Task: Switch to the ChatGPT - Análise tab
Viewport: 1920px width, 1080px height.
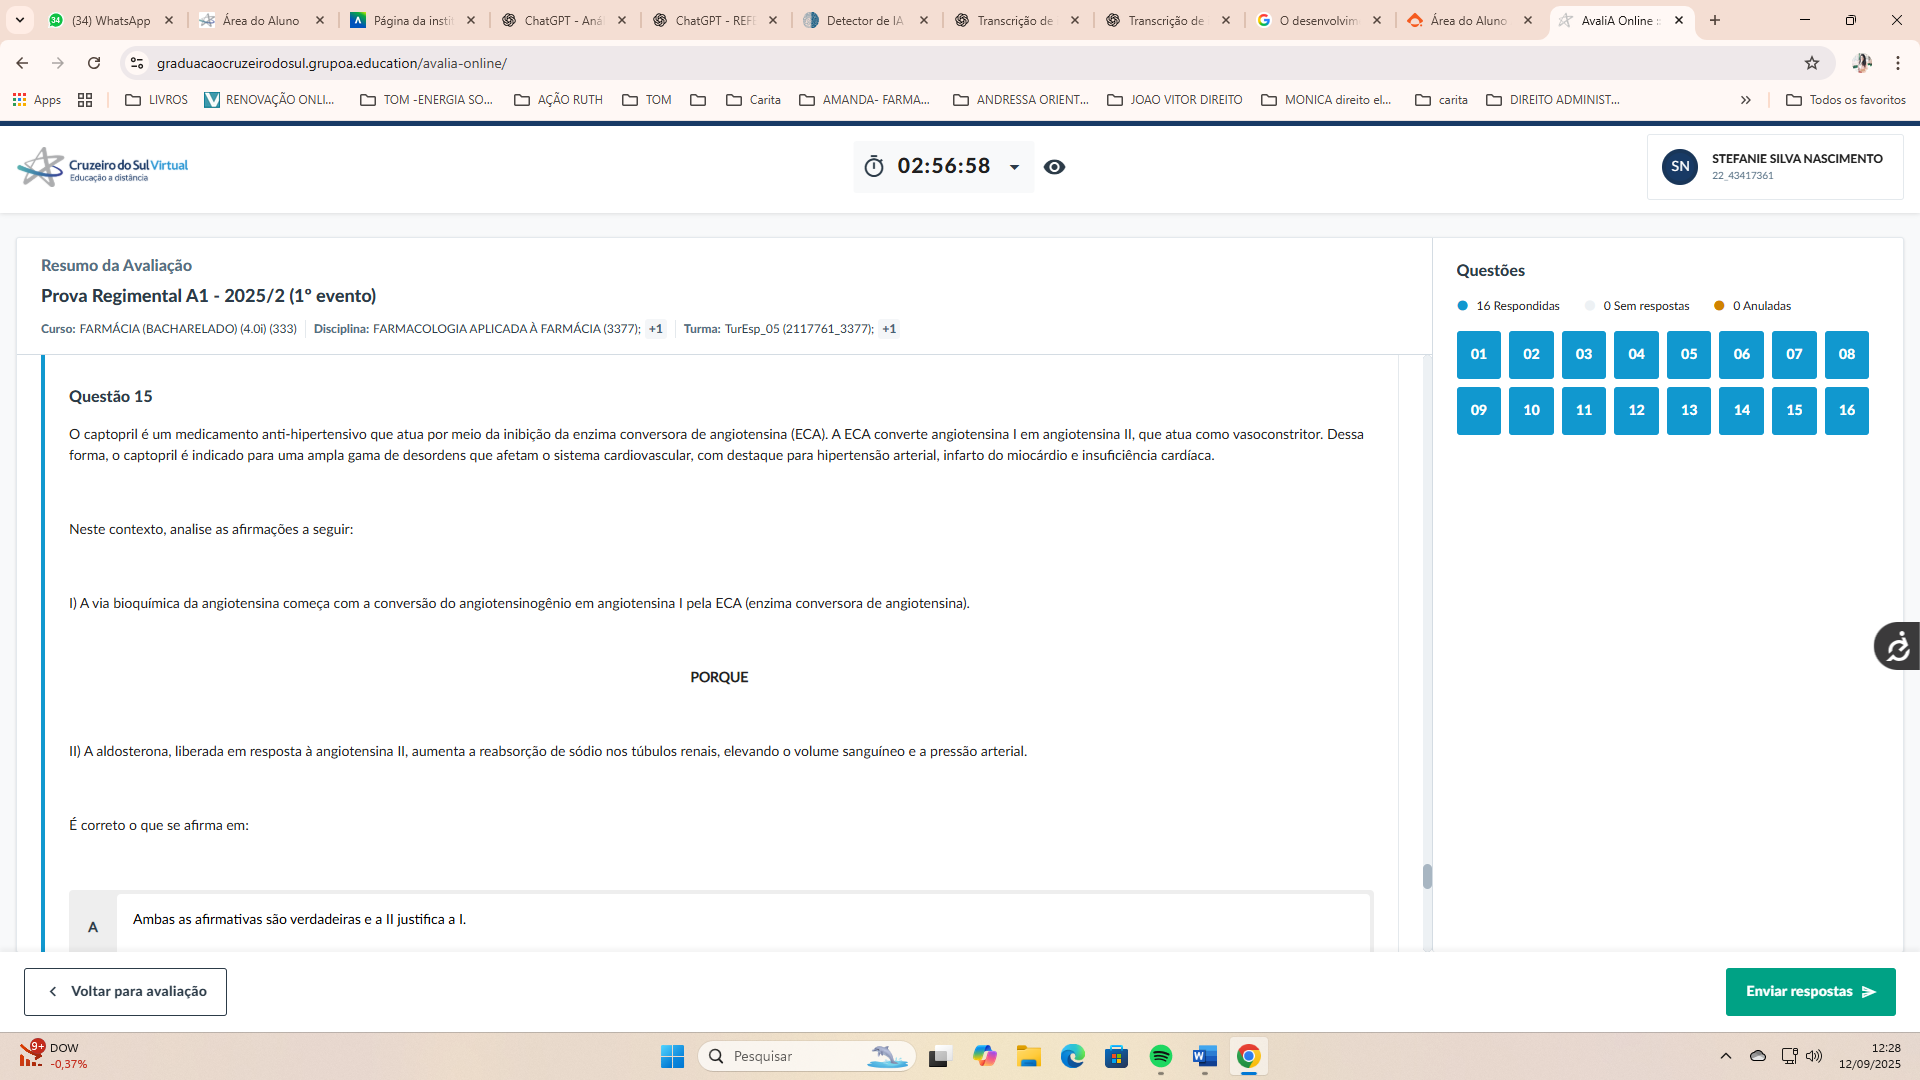Action: 563,20
